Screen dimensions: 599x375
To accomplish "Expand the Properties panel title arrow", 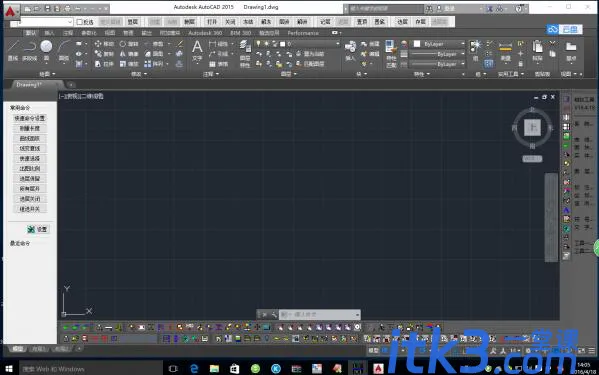I will [x=428, y=74].
